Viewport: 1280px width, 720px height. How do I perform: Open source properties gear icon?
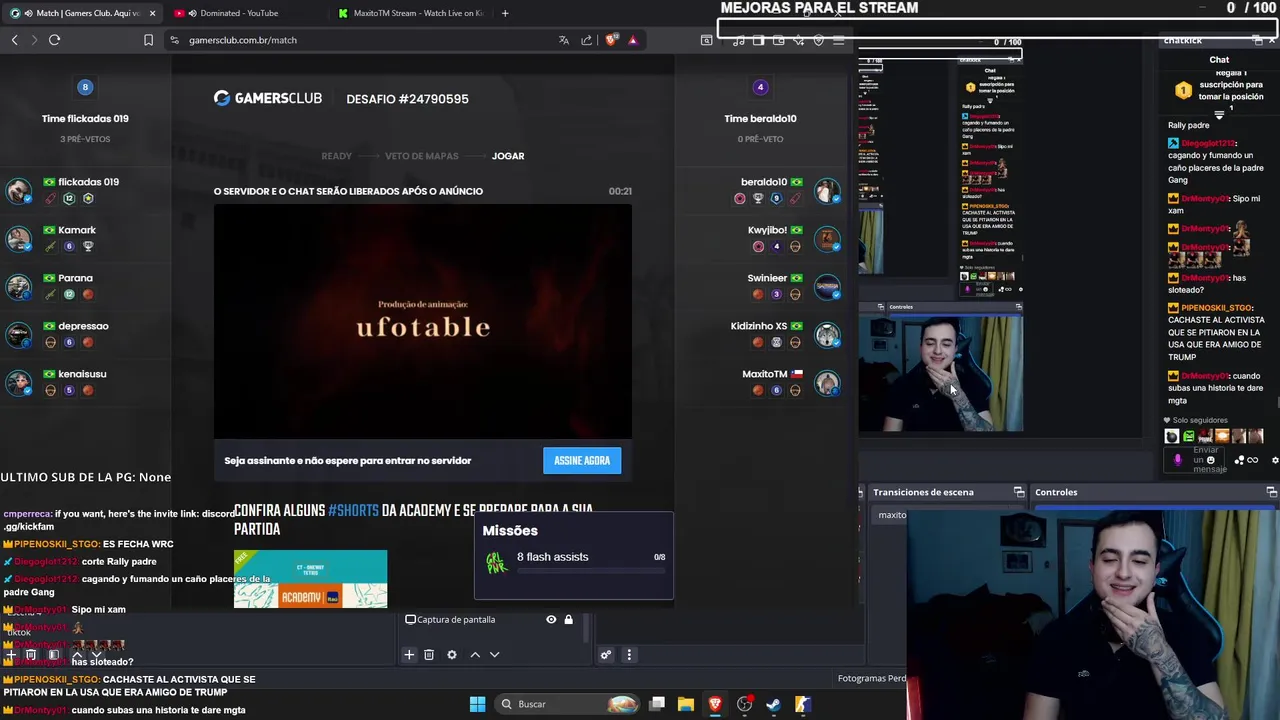(x=452, y=655)
